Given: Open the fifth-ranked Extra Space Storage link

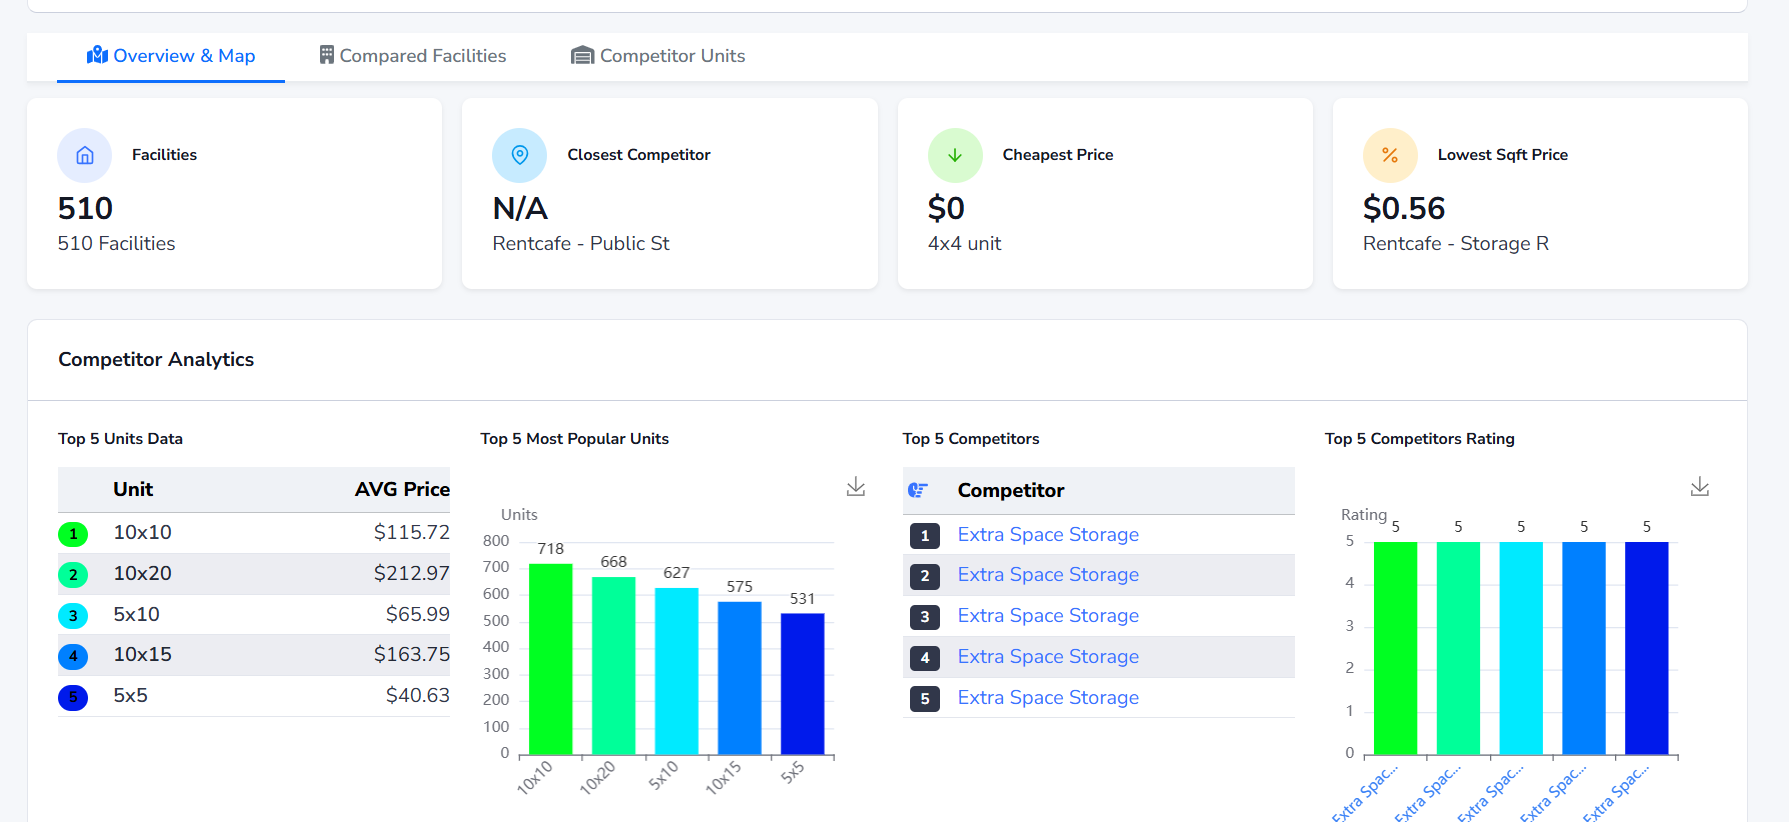Looking at the screenshot, I should [1048, 698].
